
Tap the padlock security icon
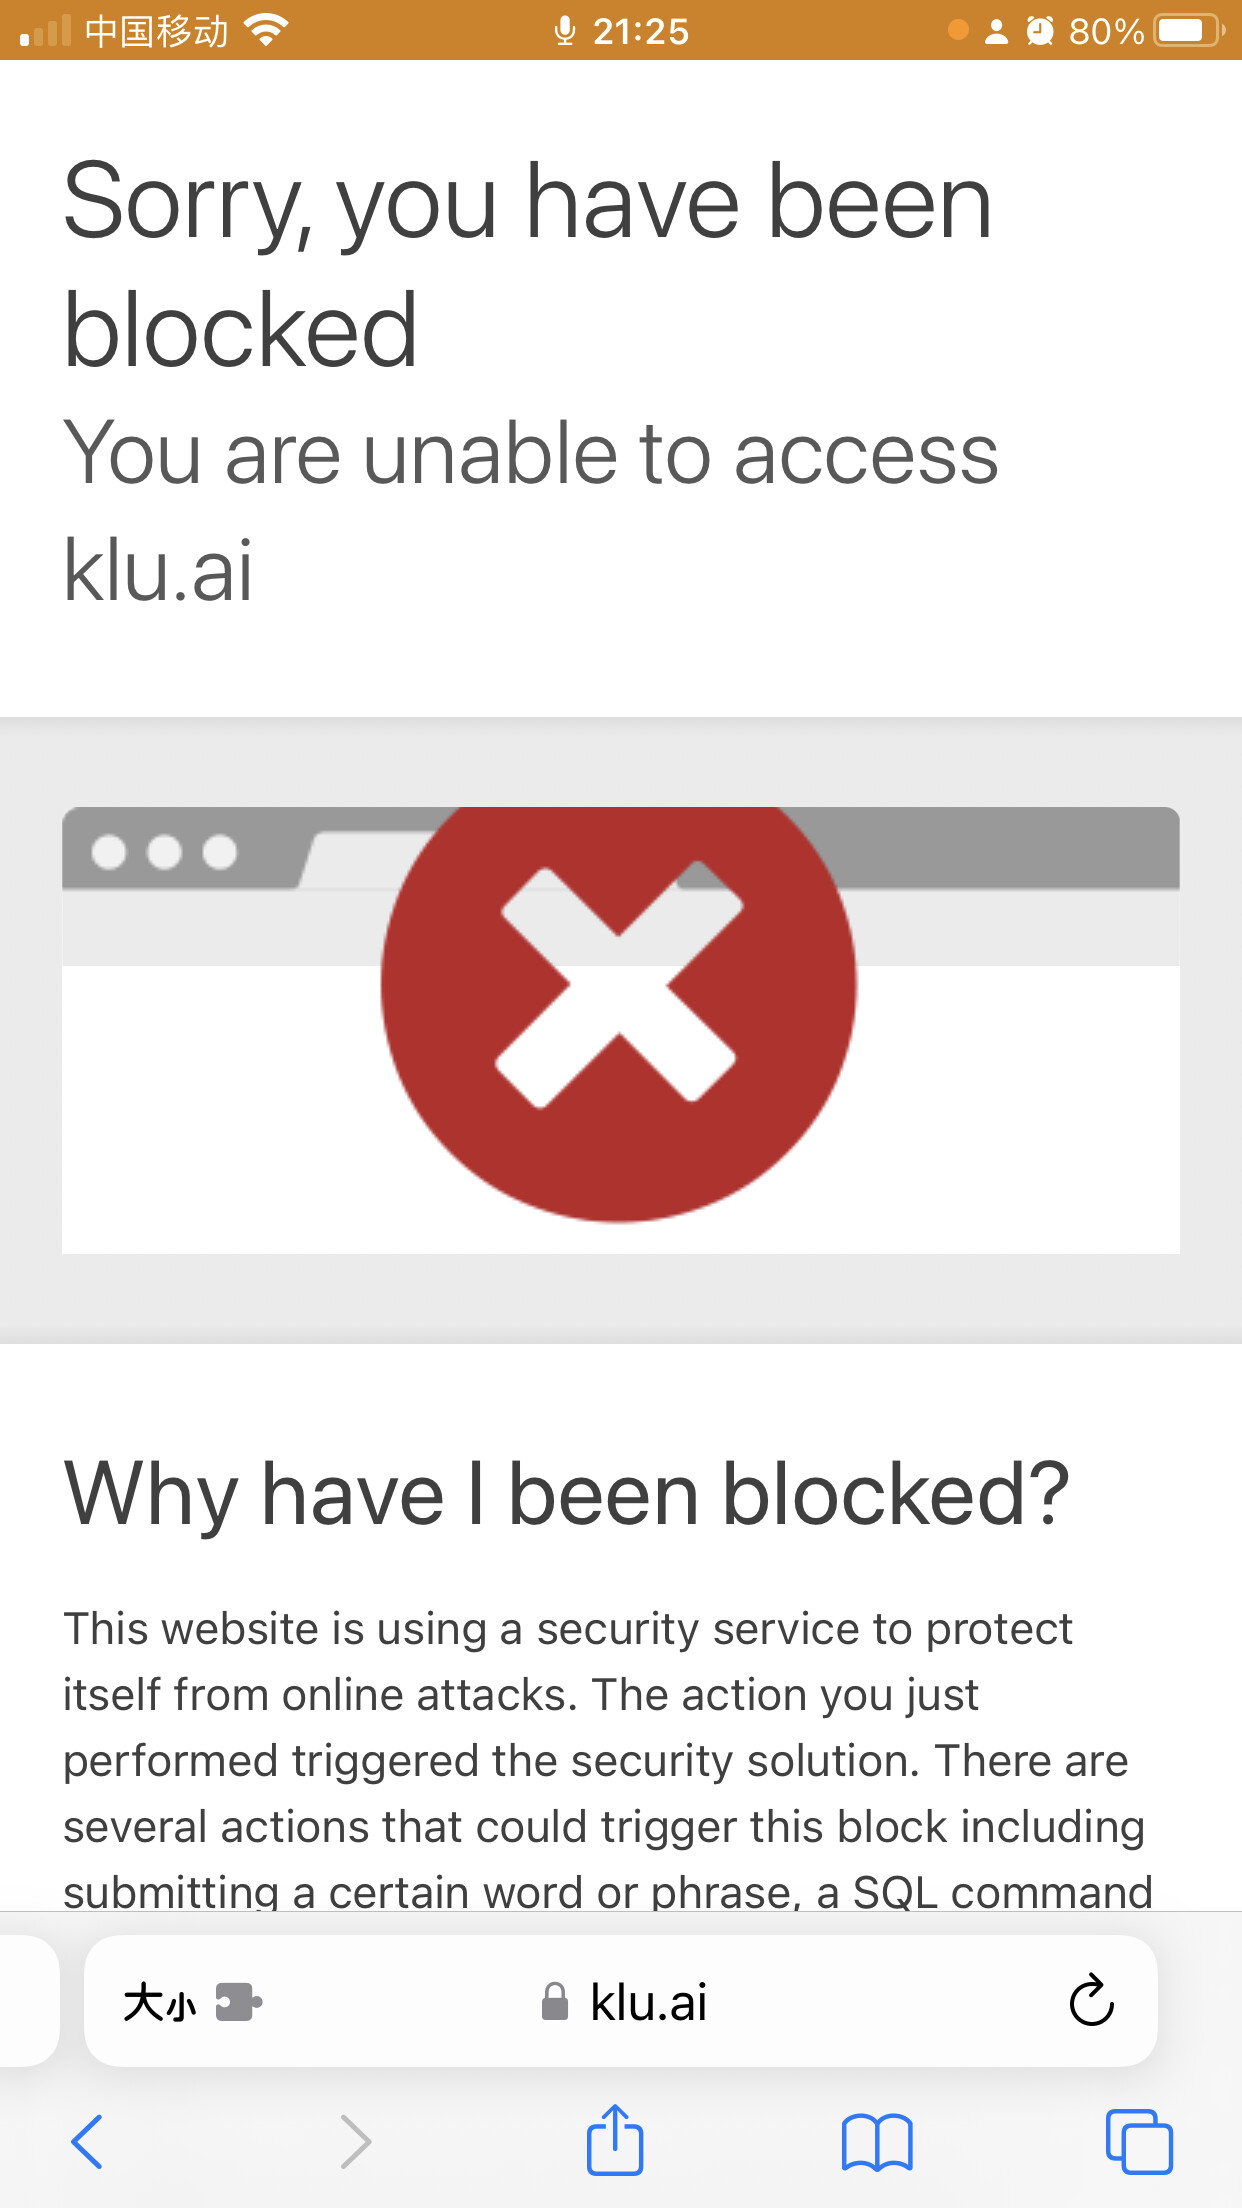point(555,2001)
